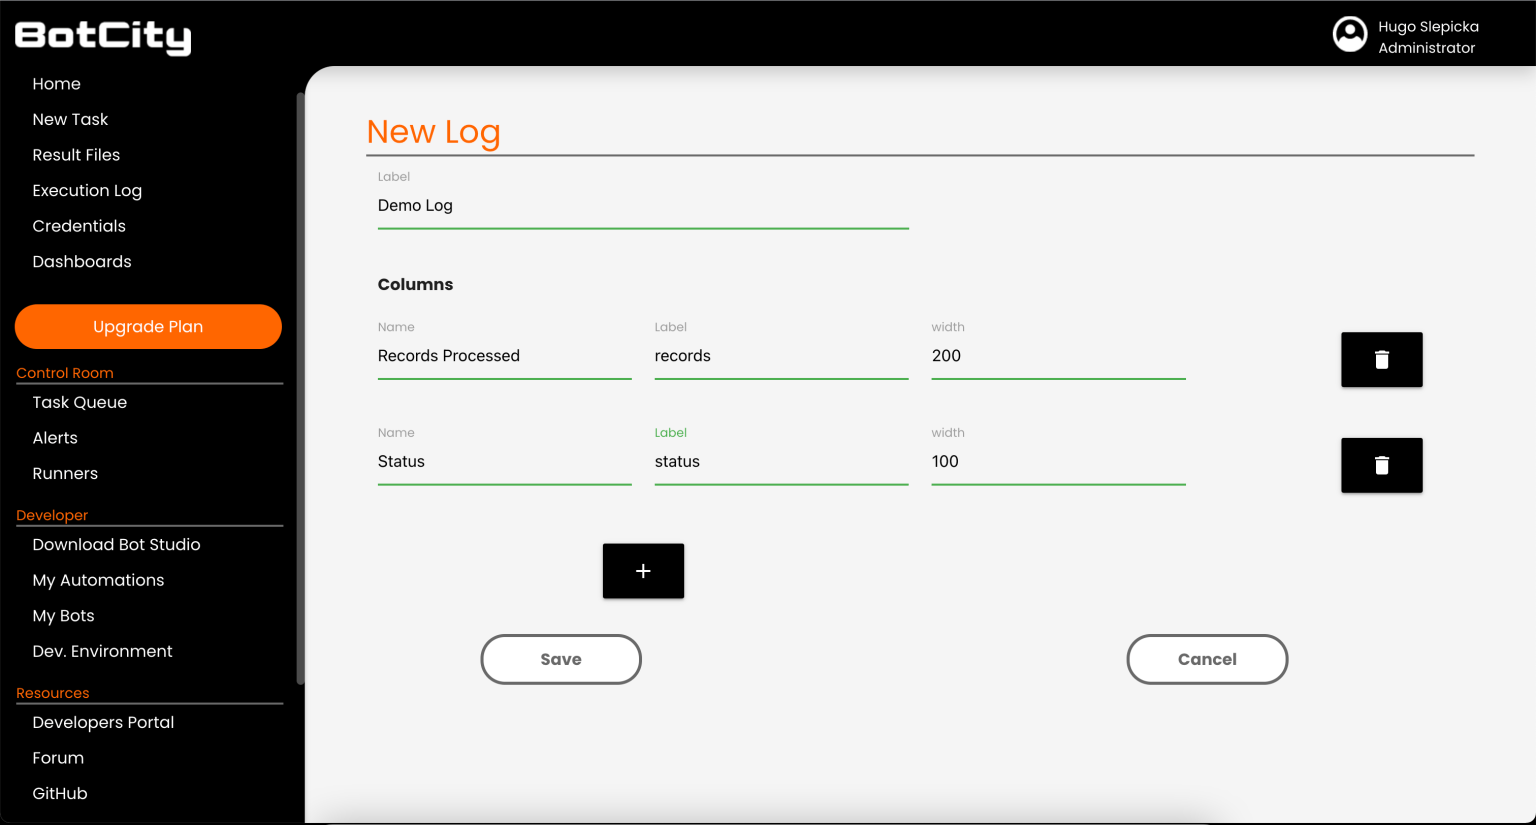Screen dimensions: 1536x825
Task: Click the sidebar vertical scrollbar
Action: click(300, 389)
